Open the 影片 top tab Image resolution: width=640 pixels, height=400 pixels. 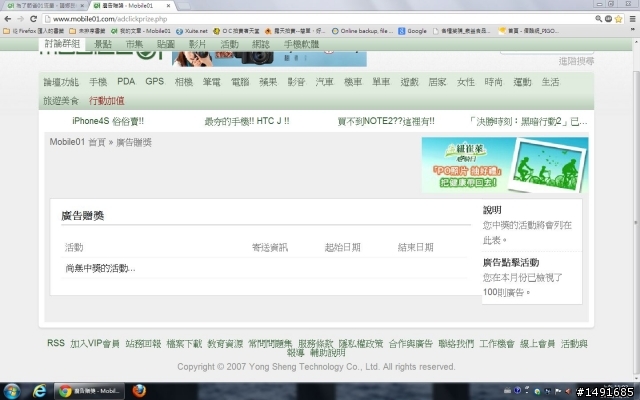coord(197,44)
